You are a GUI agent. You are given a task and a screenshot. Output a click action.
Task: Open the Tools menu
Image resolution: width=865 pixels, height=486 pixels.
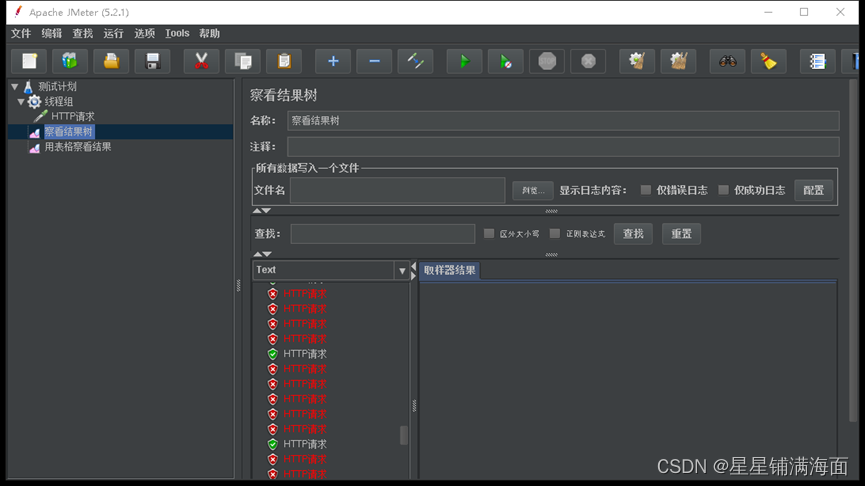[177, 34]
